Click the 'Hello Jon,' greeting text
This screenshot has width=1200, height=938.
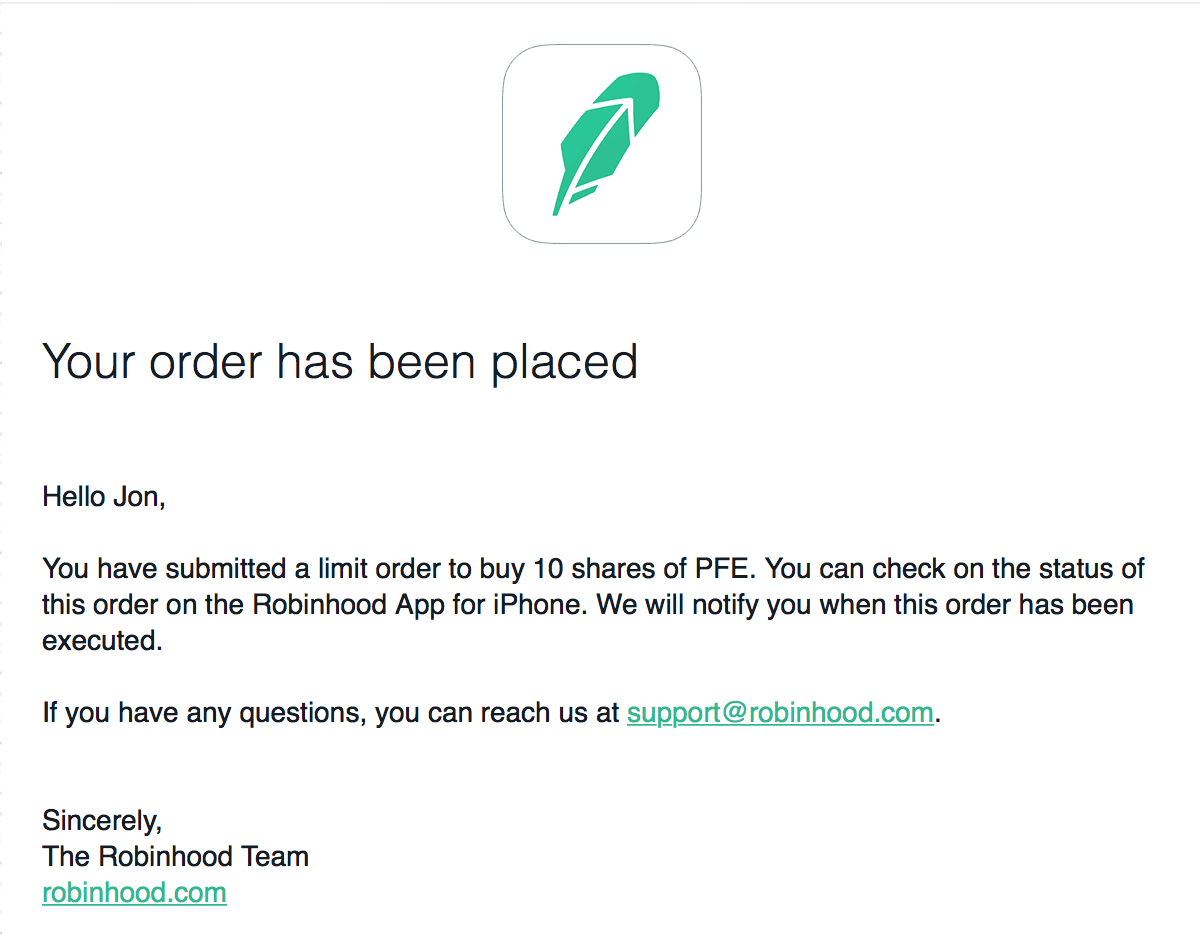[104, 497]
